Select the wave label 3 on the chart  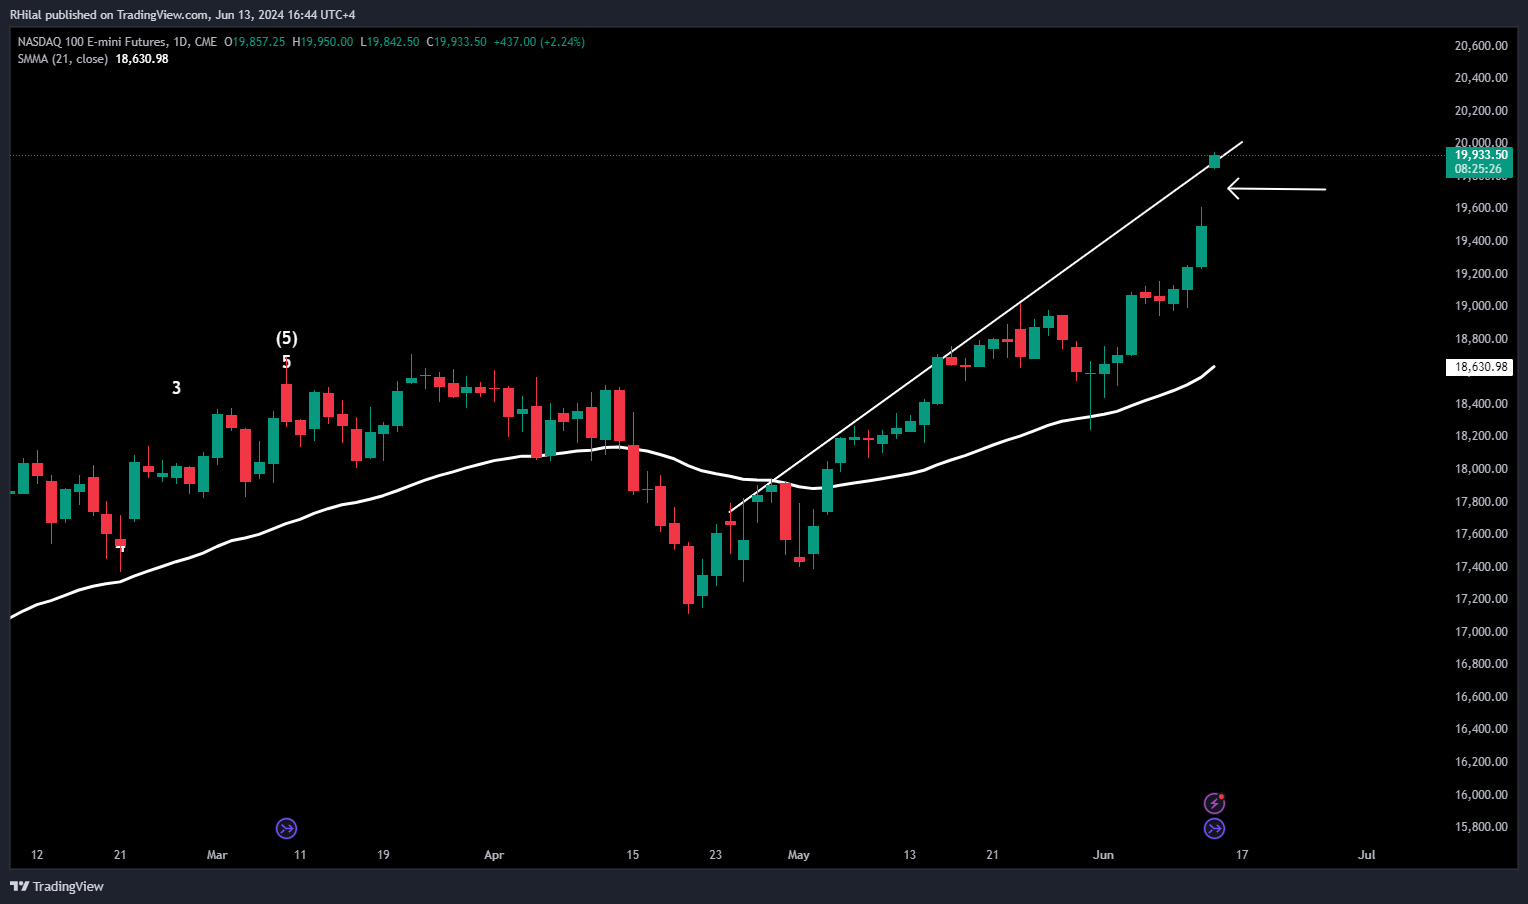pos(177,388)
